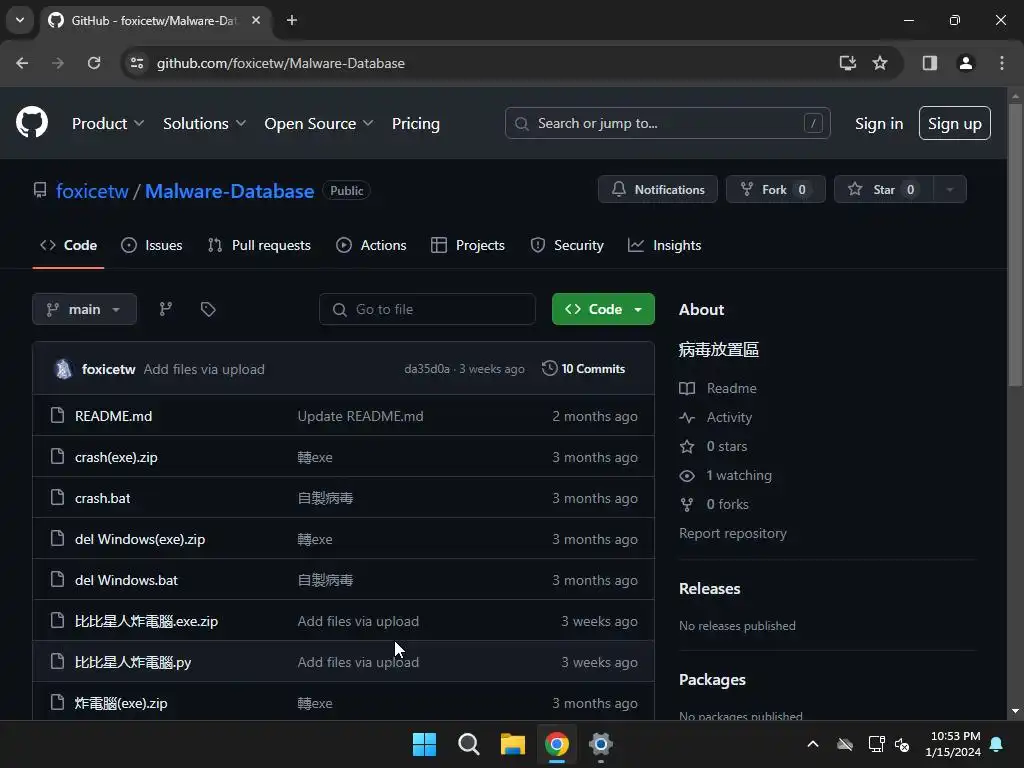Image resolution: width=1024 pixels, height=768 pixels.
Task: Click the install app icon in address bar
Action: 847,63
